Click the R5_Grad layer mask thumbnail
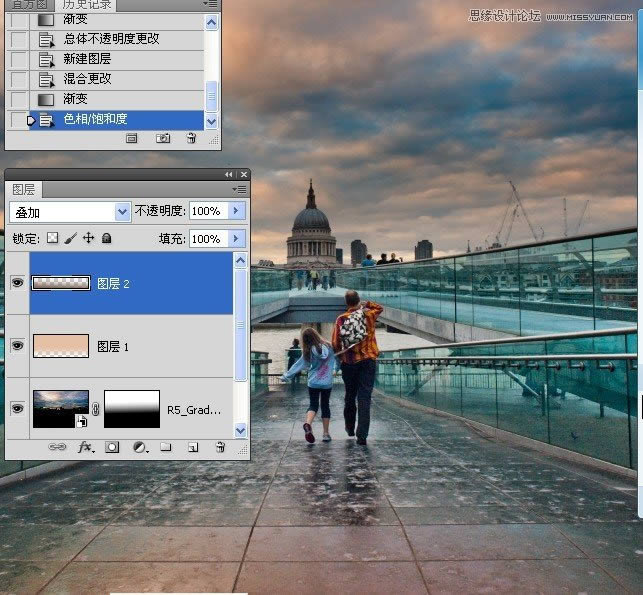The width and height of the screenshot is (643, 595). click(131, 408)
